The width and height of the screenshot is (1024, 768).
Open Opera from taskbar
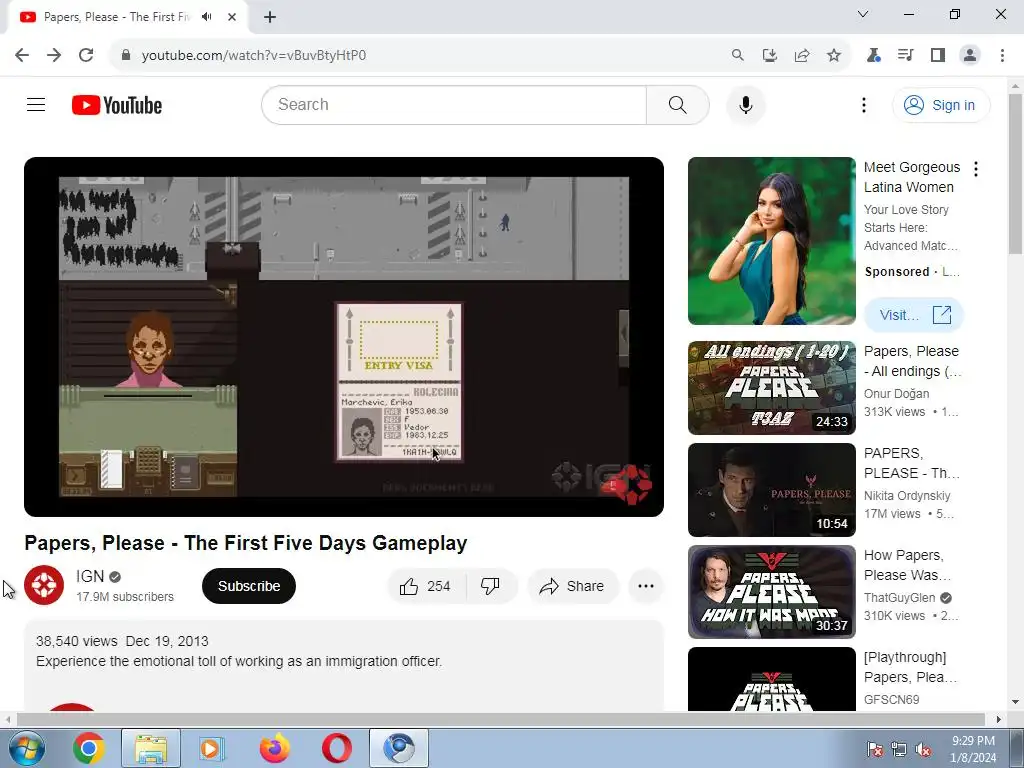click(337, 748)
